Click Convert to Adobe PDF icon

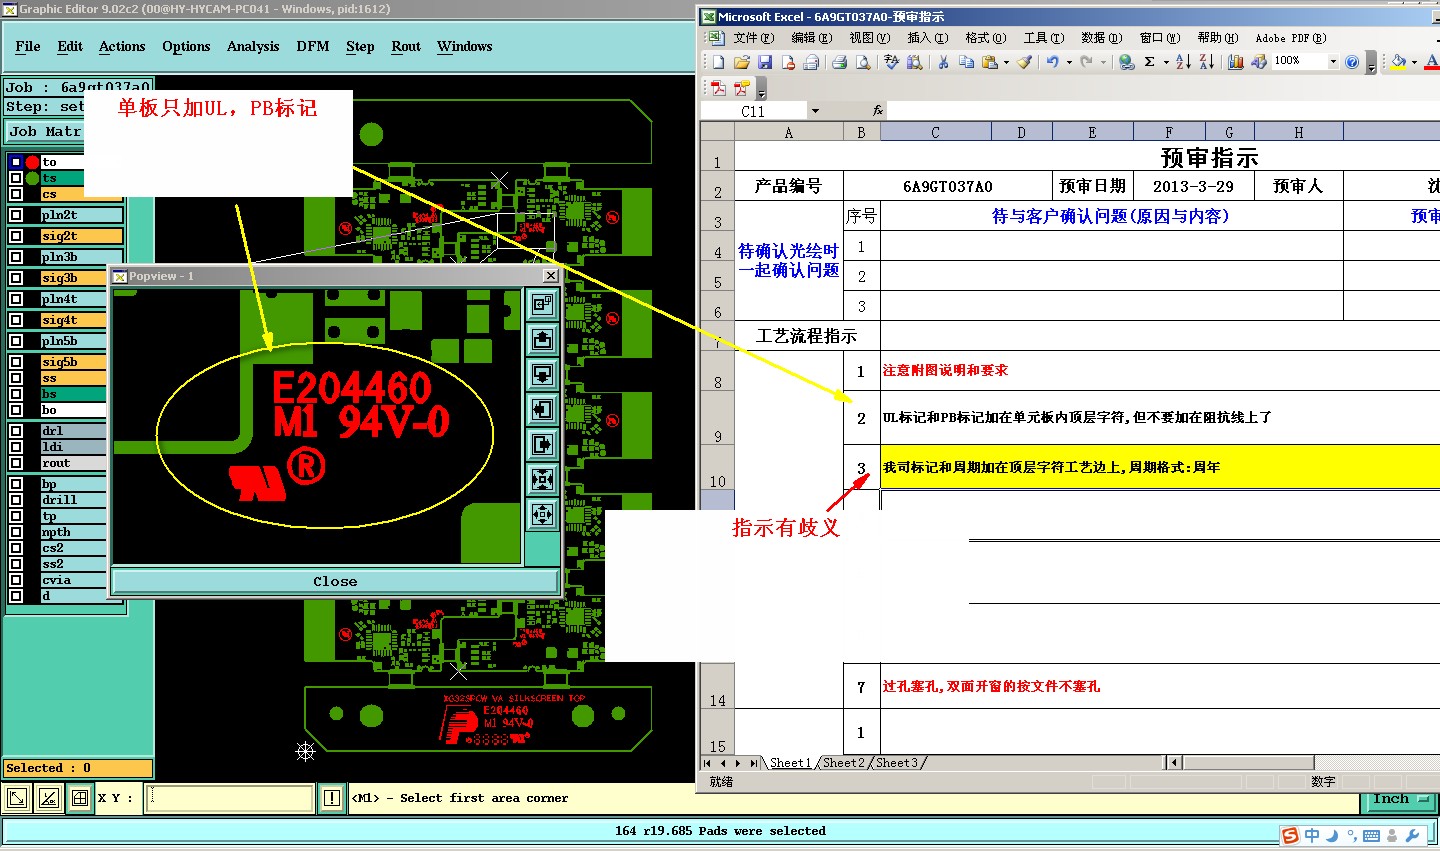tap(718, 88)
